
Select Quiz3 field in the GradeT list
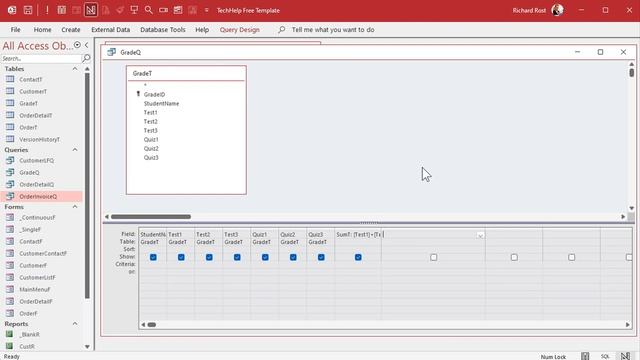point(151,158)
